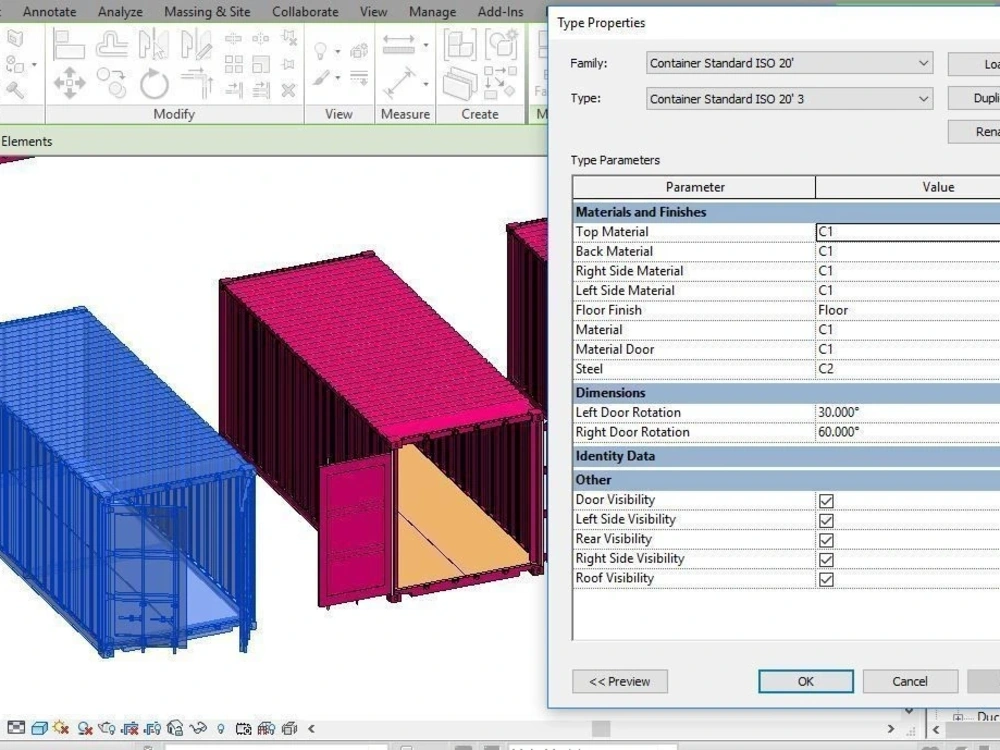Open the Manage menu tab
This screenshot has height=750, width=1000.
(432, 12)
